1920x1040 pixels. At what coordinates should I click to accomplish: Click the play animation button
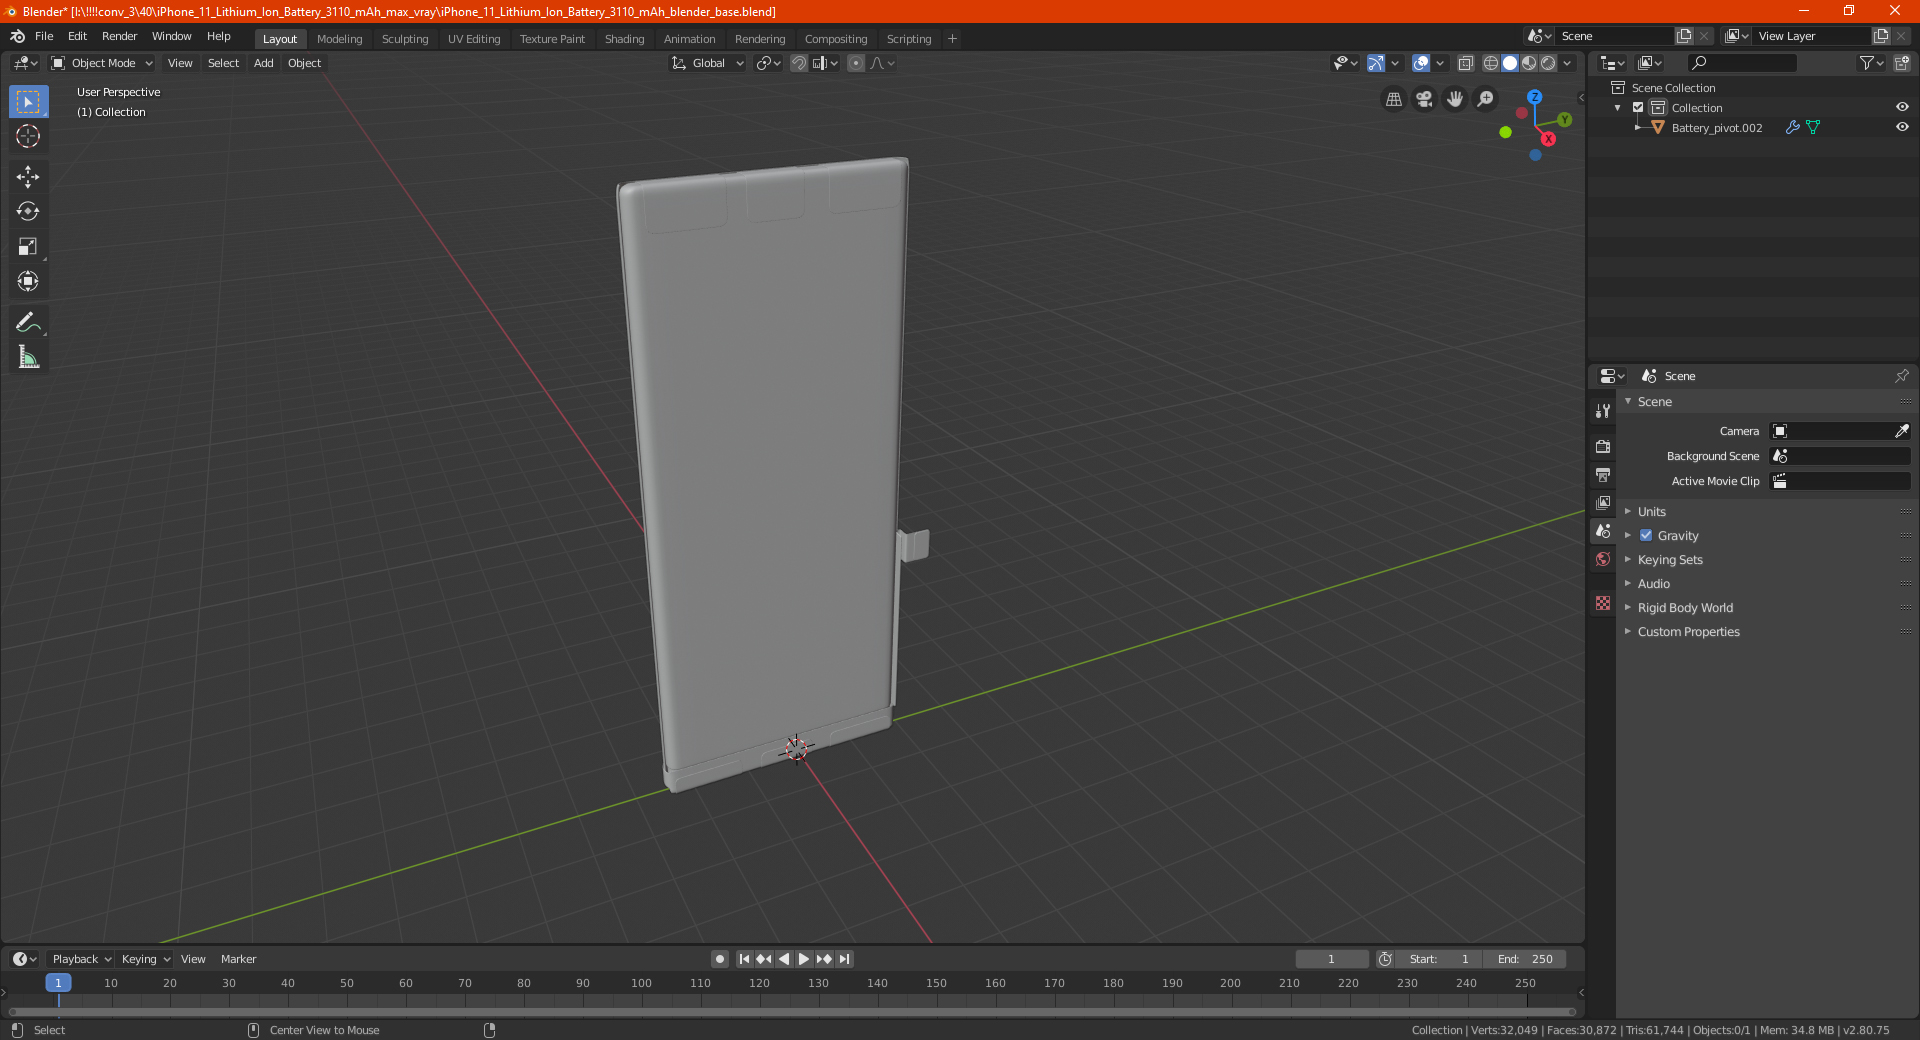pos(804,959)
